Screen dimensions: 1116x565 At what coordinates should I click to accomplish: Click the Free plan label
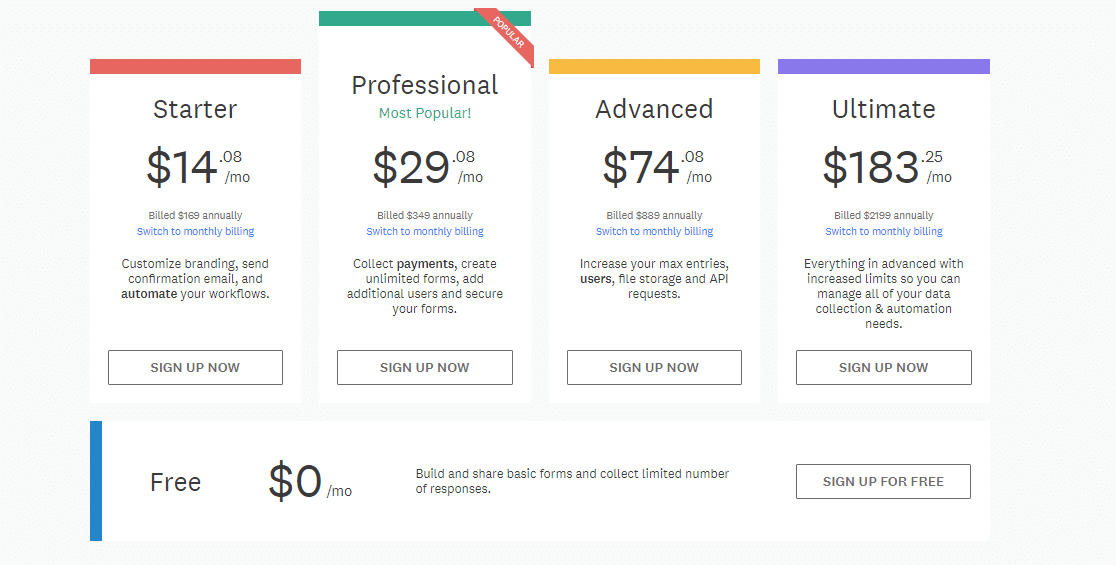tap(175, 482)
